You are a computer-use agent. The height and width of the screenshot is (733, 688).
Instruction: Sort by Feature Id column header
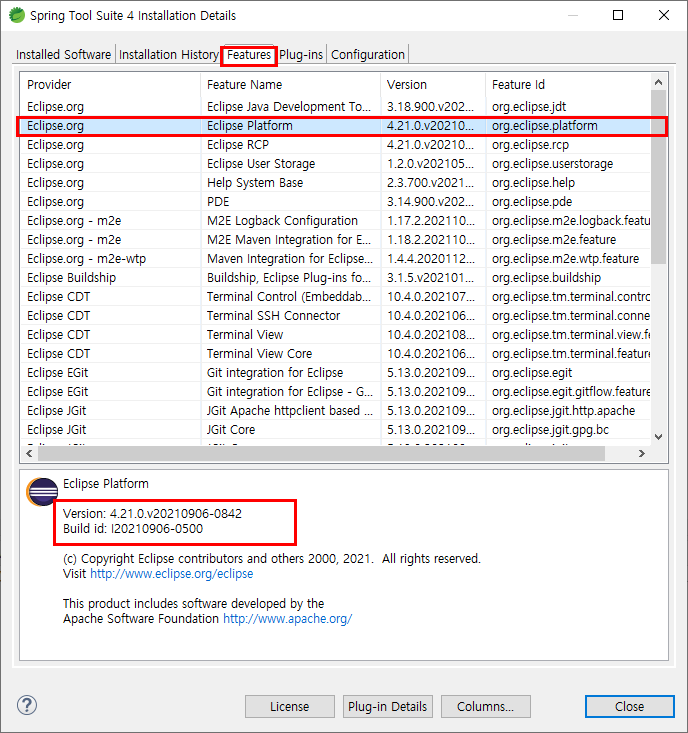[x=568, y=85]
